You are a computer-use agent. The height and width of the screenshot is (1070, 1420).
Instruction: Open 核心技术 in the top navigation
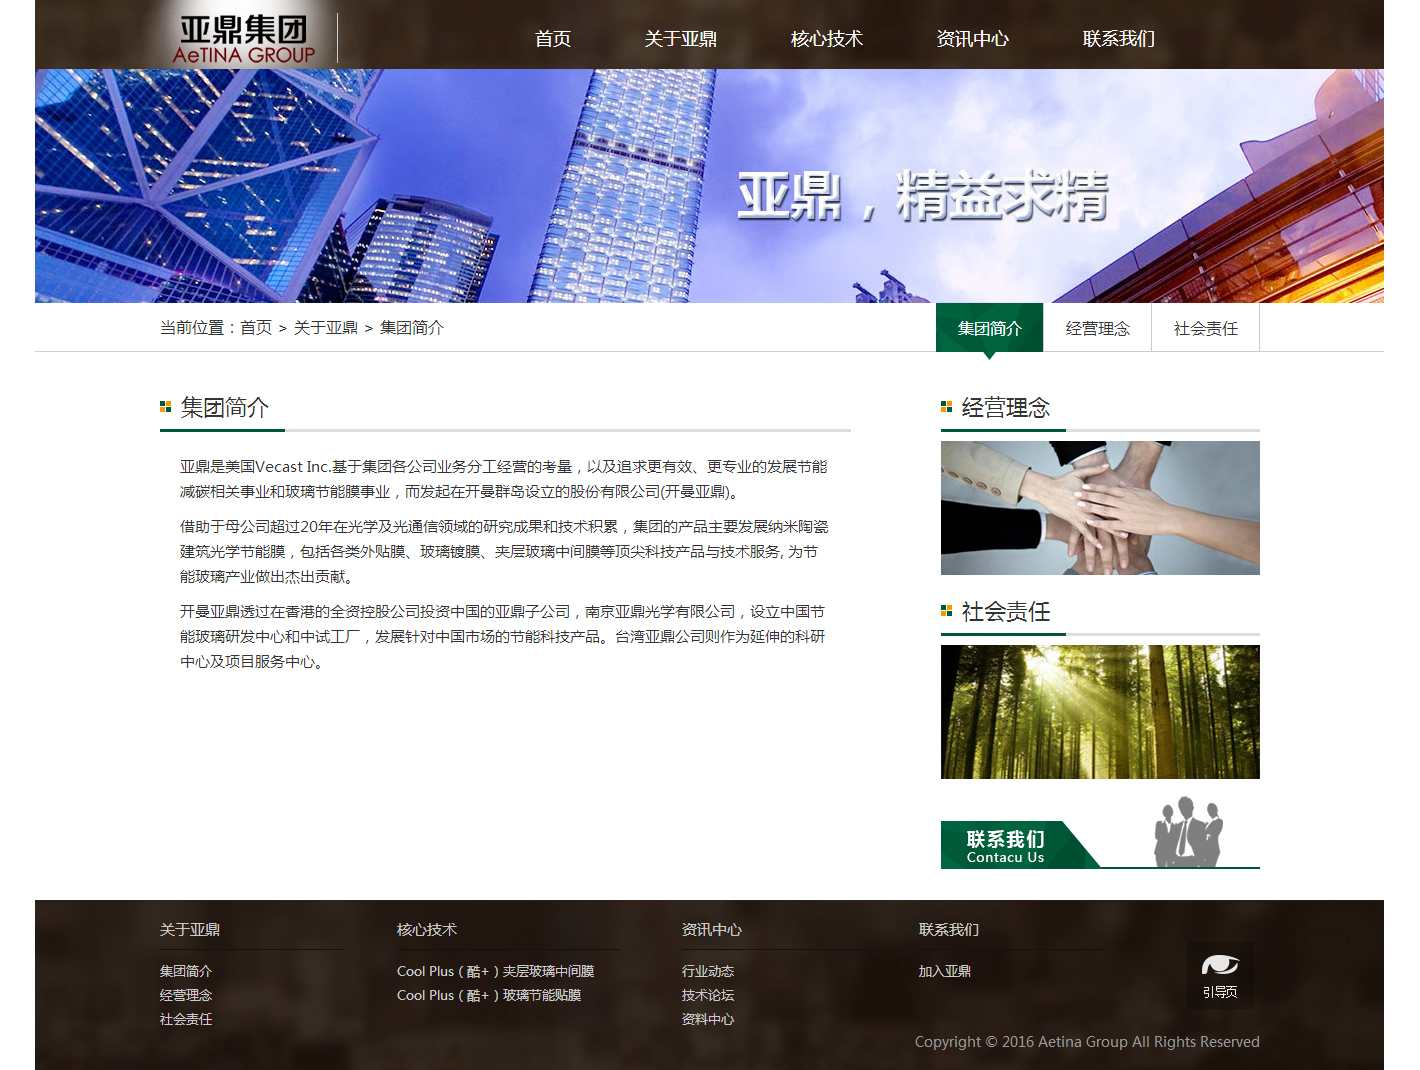click(x=827, y=39)
